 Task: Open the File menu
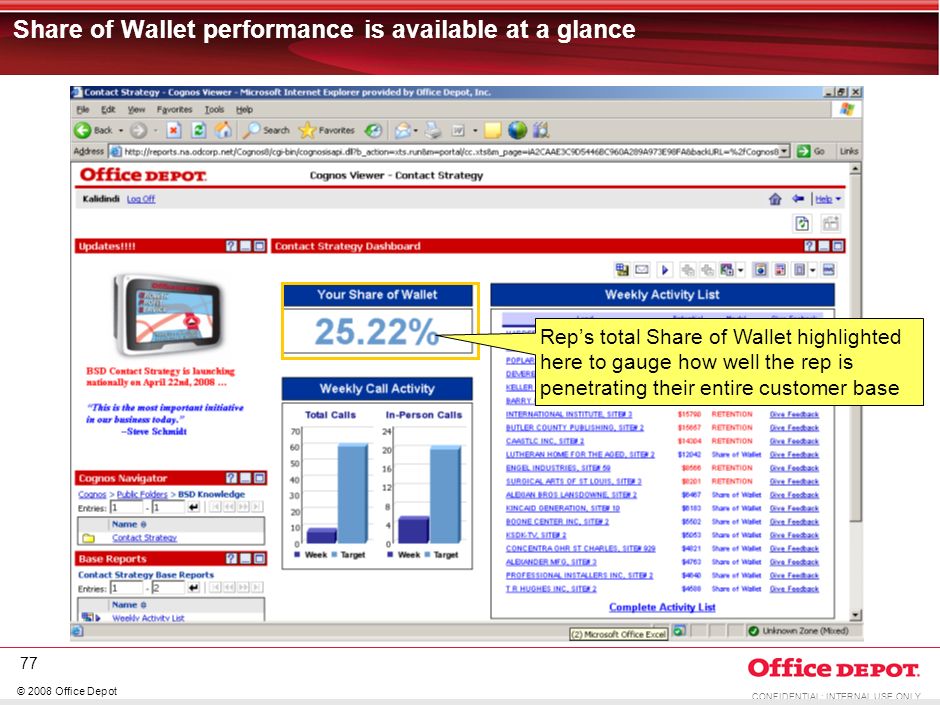click(83, 110)
